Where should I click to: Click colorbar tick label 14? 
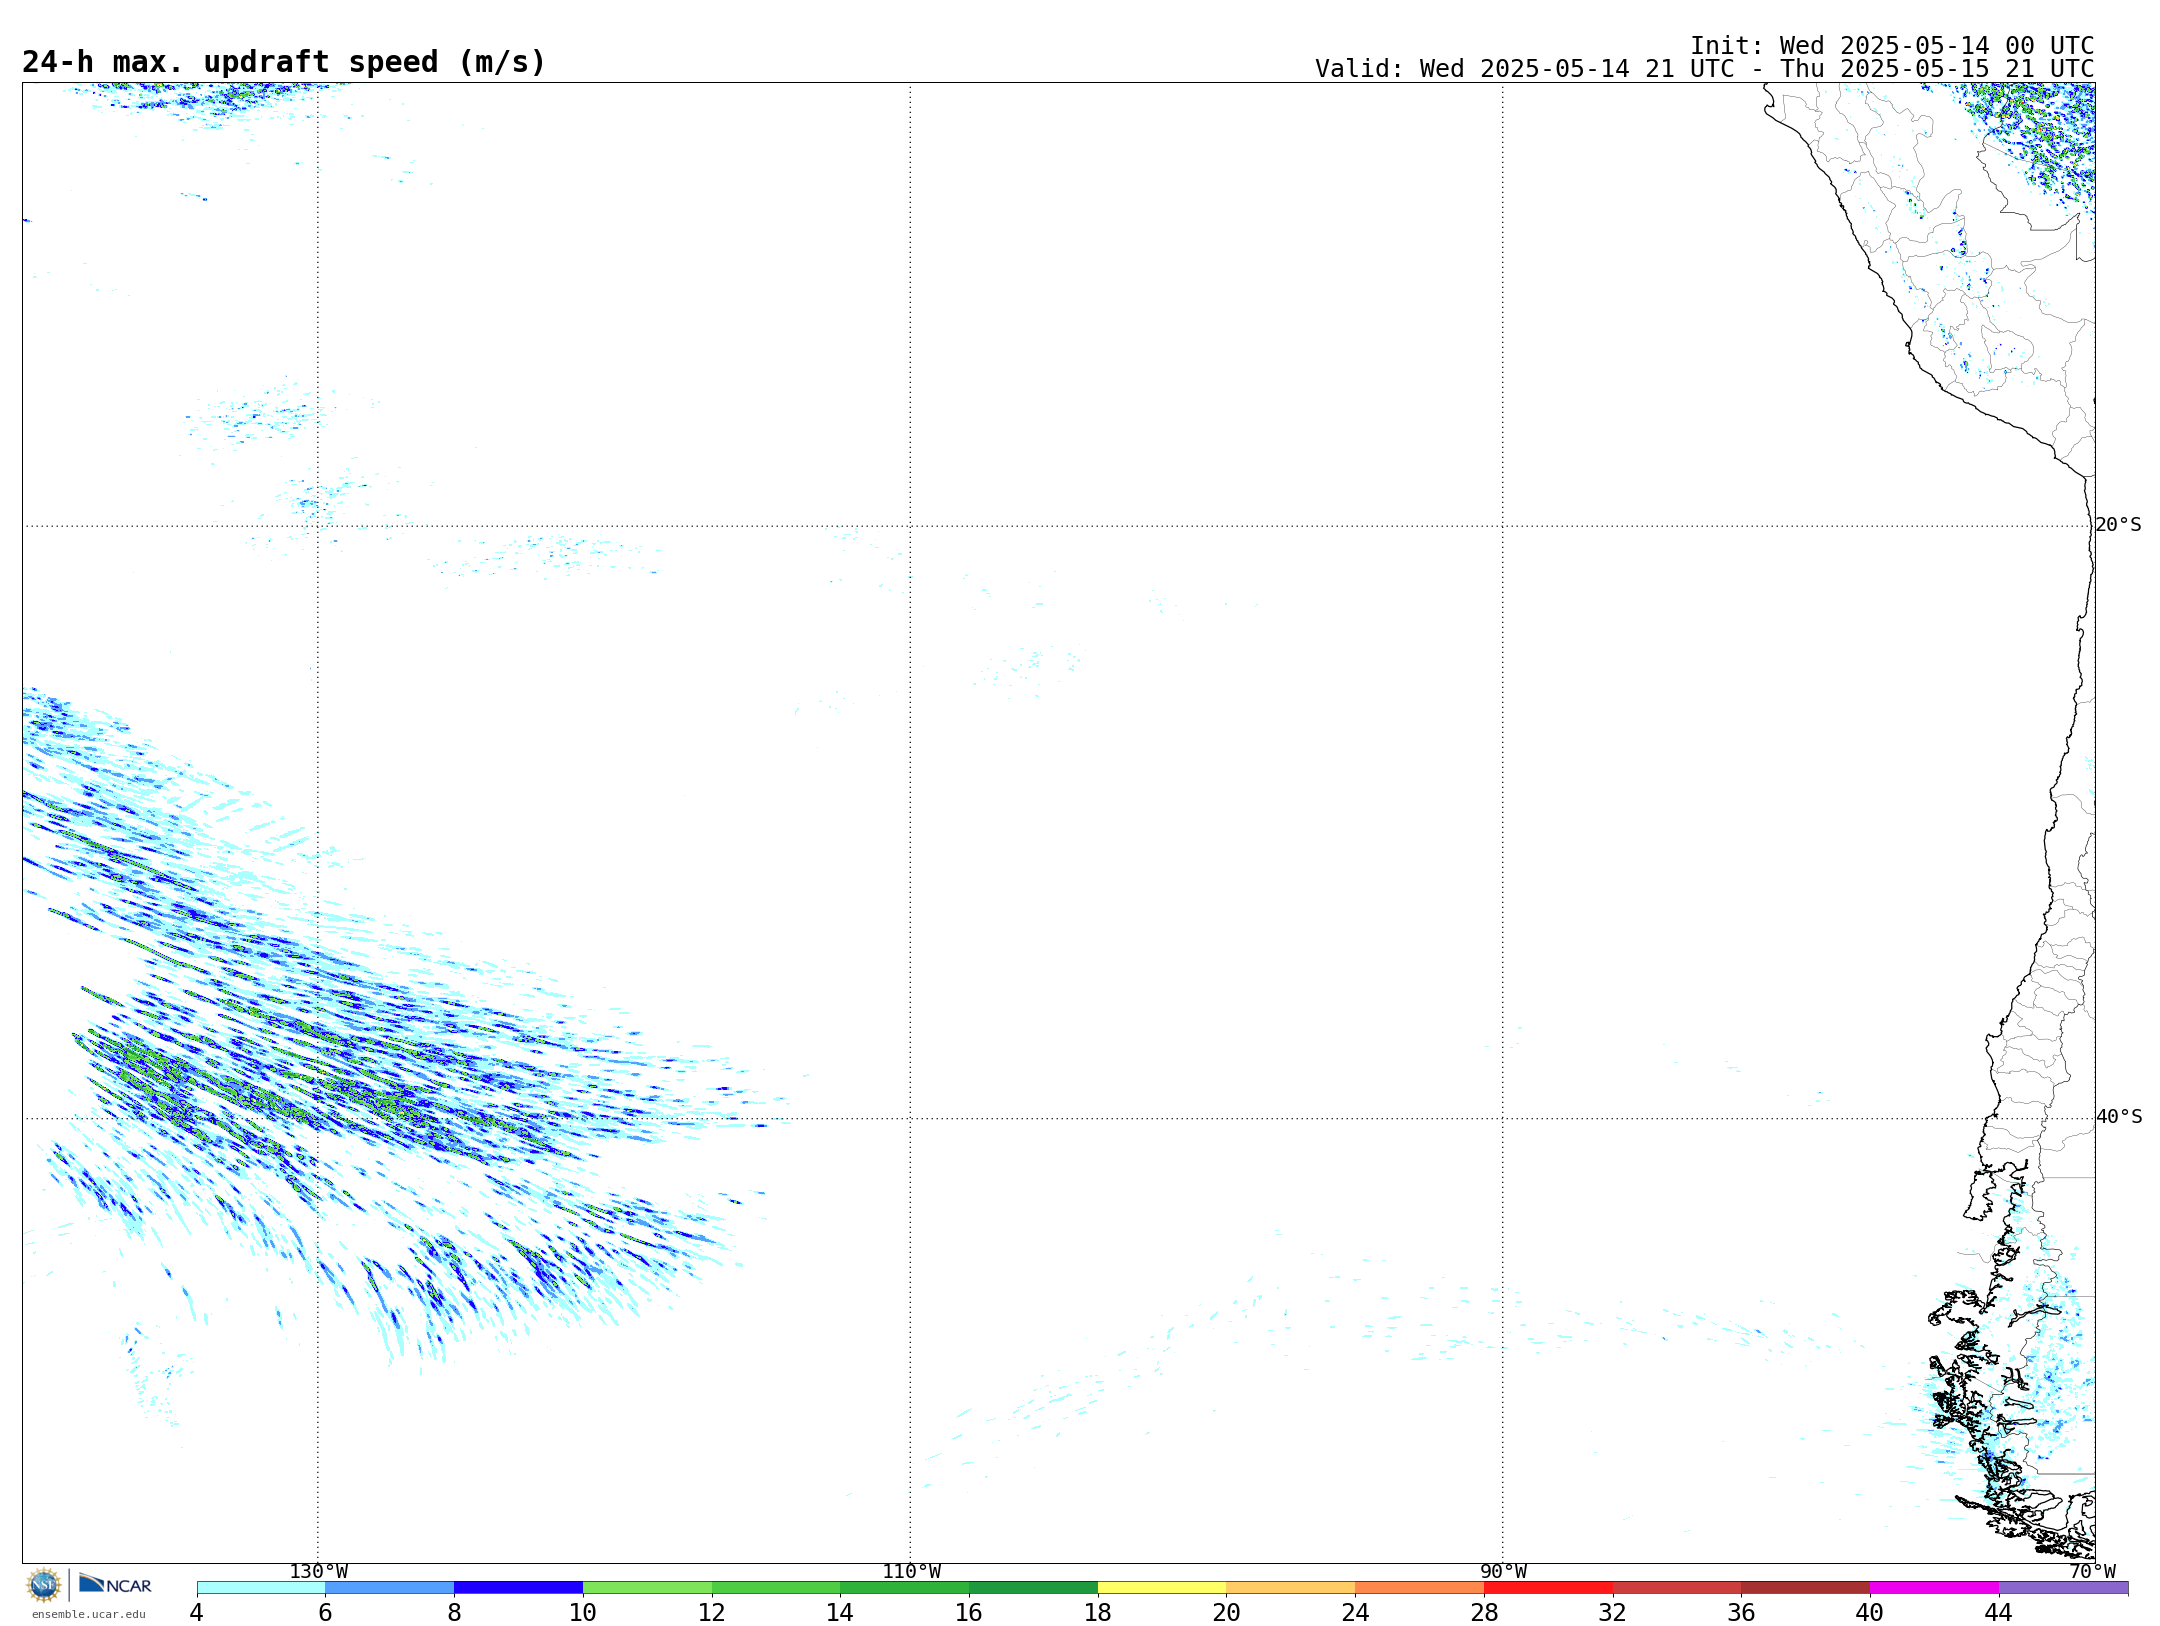pyautogui.click(x=840, y=1613)
